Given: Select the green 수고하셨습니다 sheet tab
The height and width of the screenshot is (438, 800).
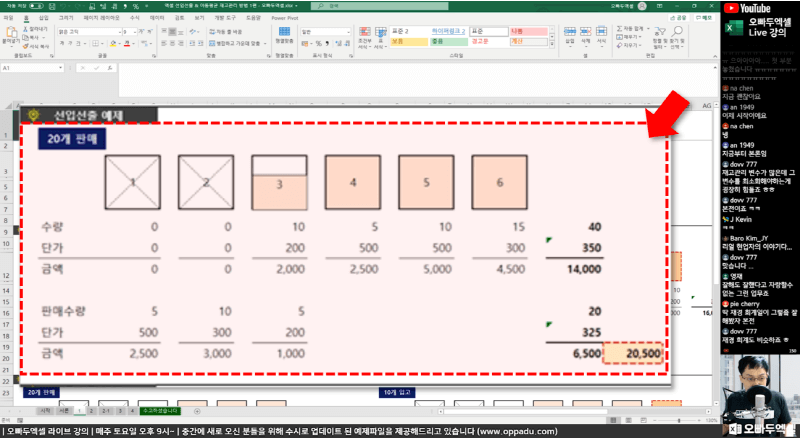Looking at the screenshot, I should [158, 411].
